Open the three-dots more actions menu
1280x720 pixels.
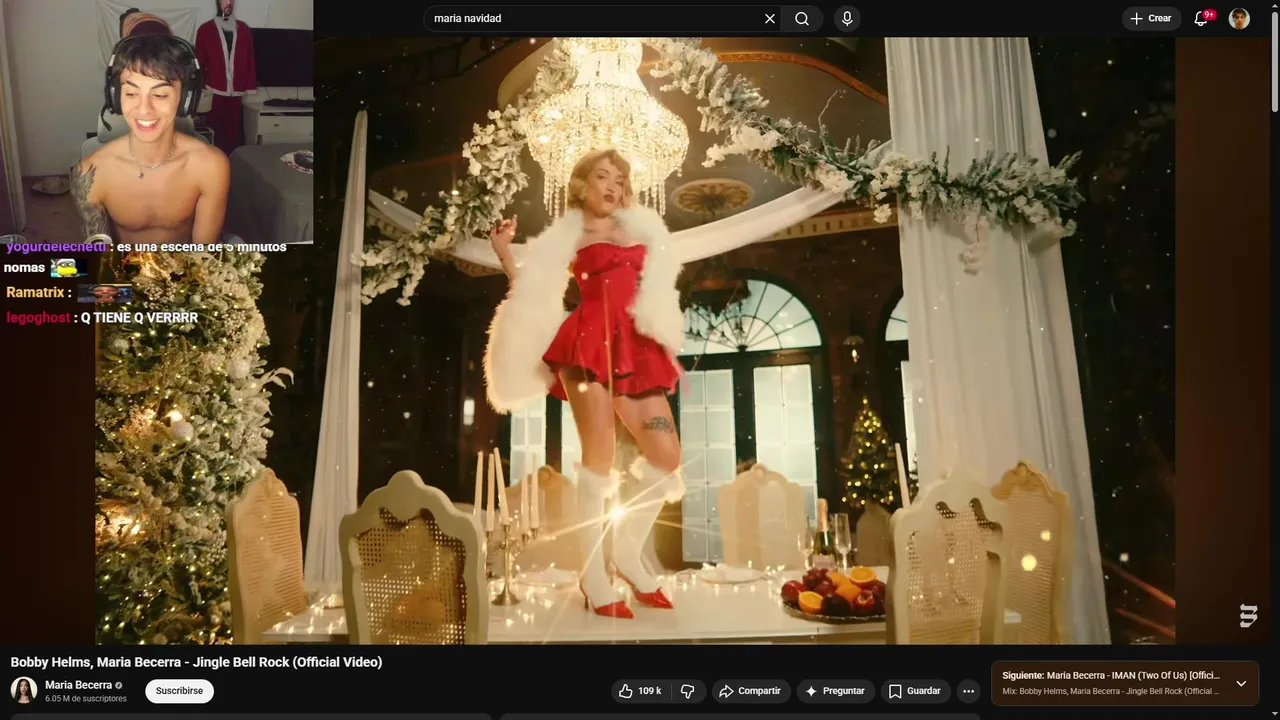tap(968, 691)
